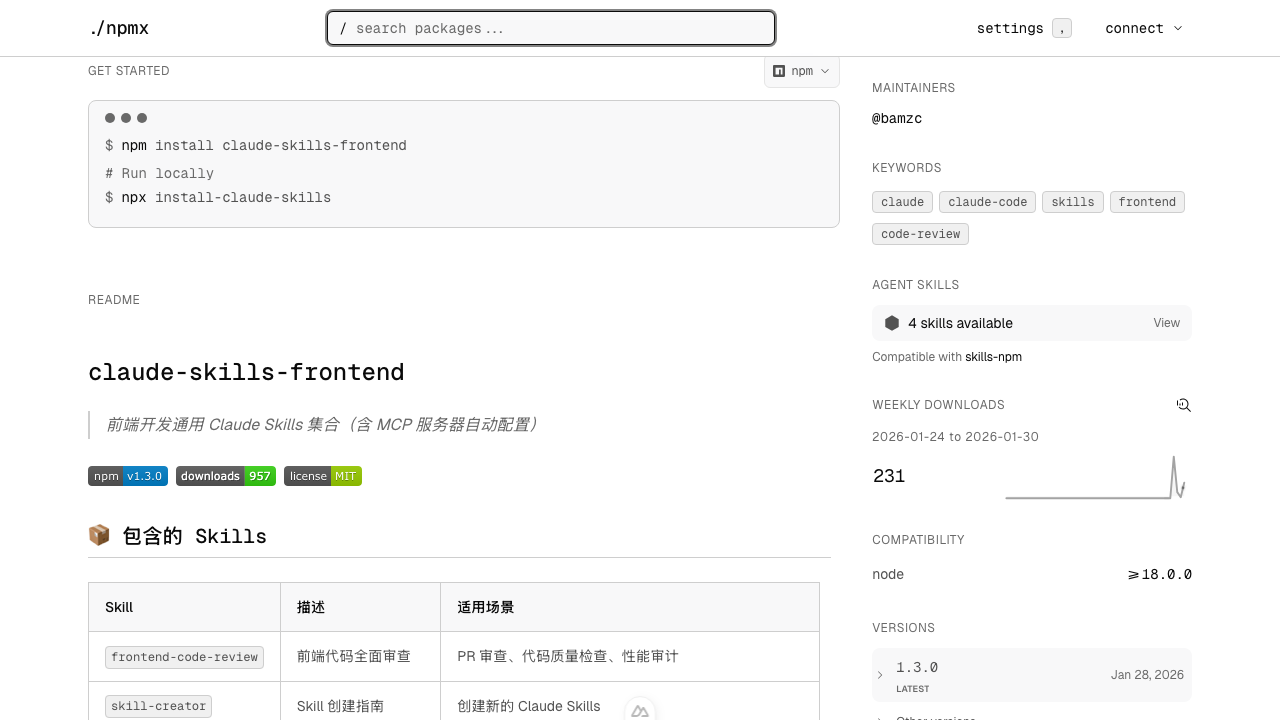Image resolution: width=1280 pixels, height=720 pixels.
Task: Select the claude-code keyword tag
Action: coord(987,202)
